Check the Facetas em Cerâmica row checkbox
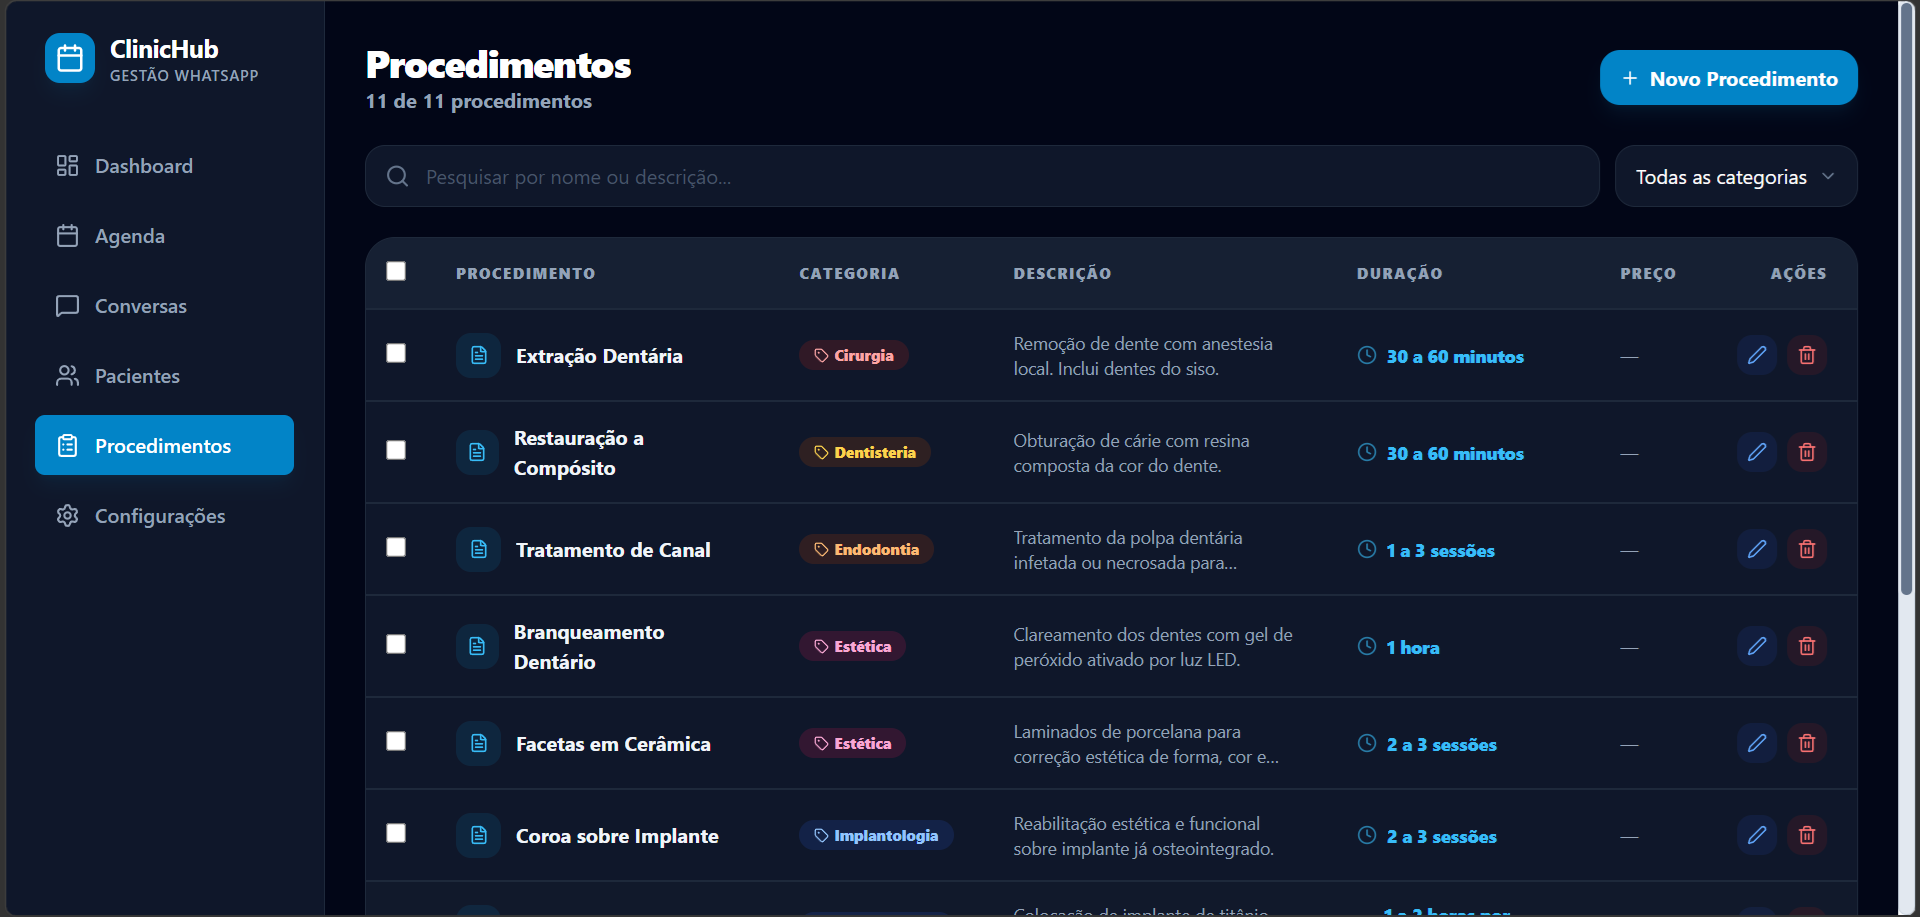Screen dimensions: 1920x917 click(396, 741)
